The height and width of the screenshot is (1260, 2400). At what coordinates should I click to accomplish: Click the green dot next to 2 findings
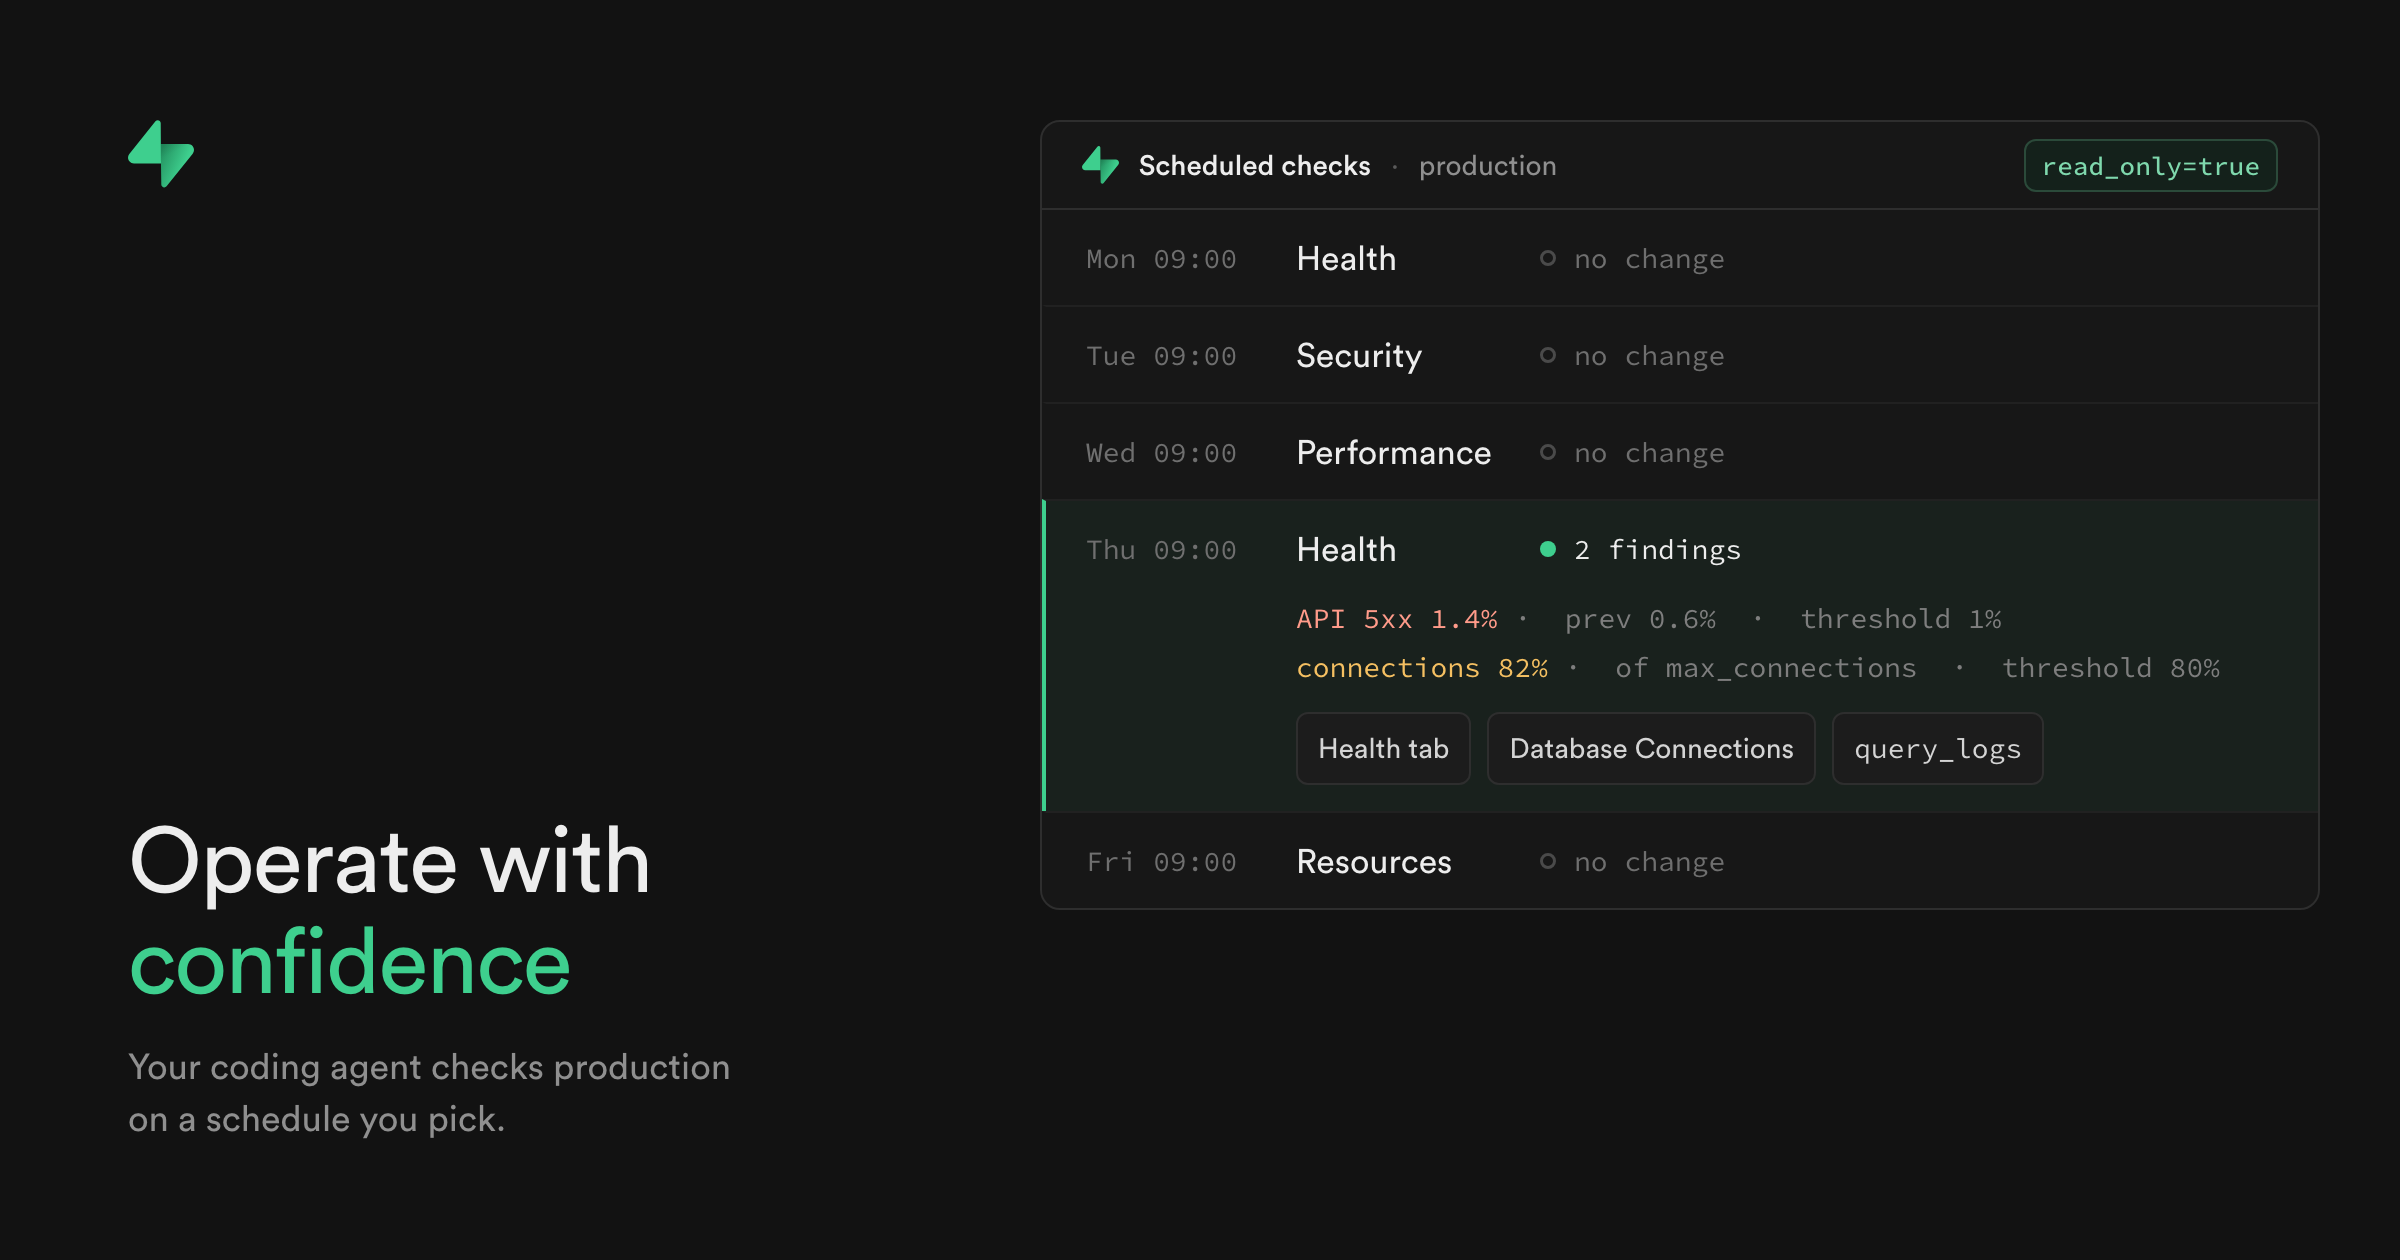[1548, 549]
